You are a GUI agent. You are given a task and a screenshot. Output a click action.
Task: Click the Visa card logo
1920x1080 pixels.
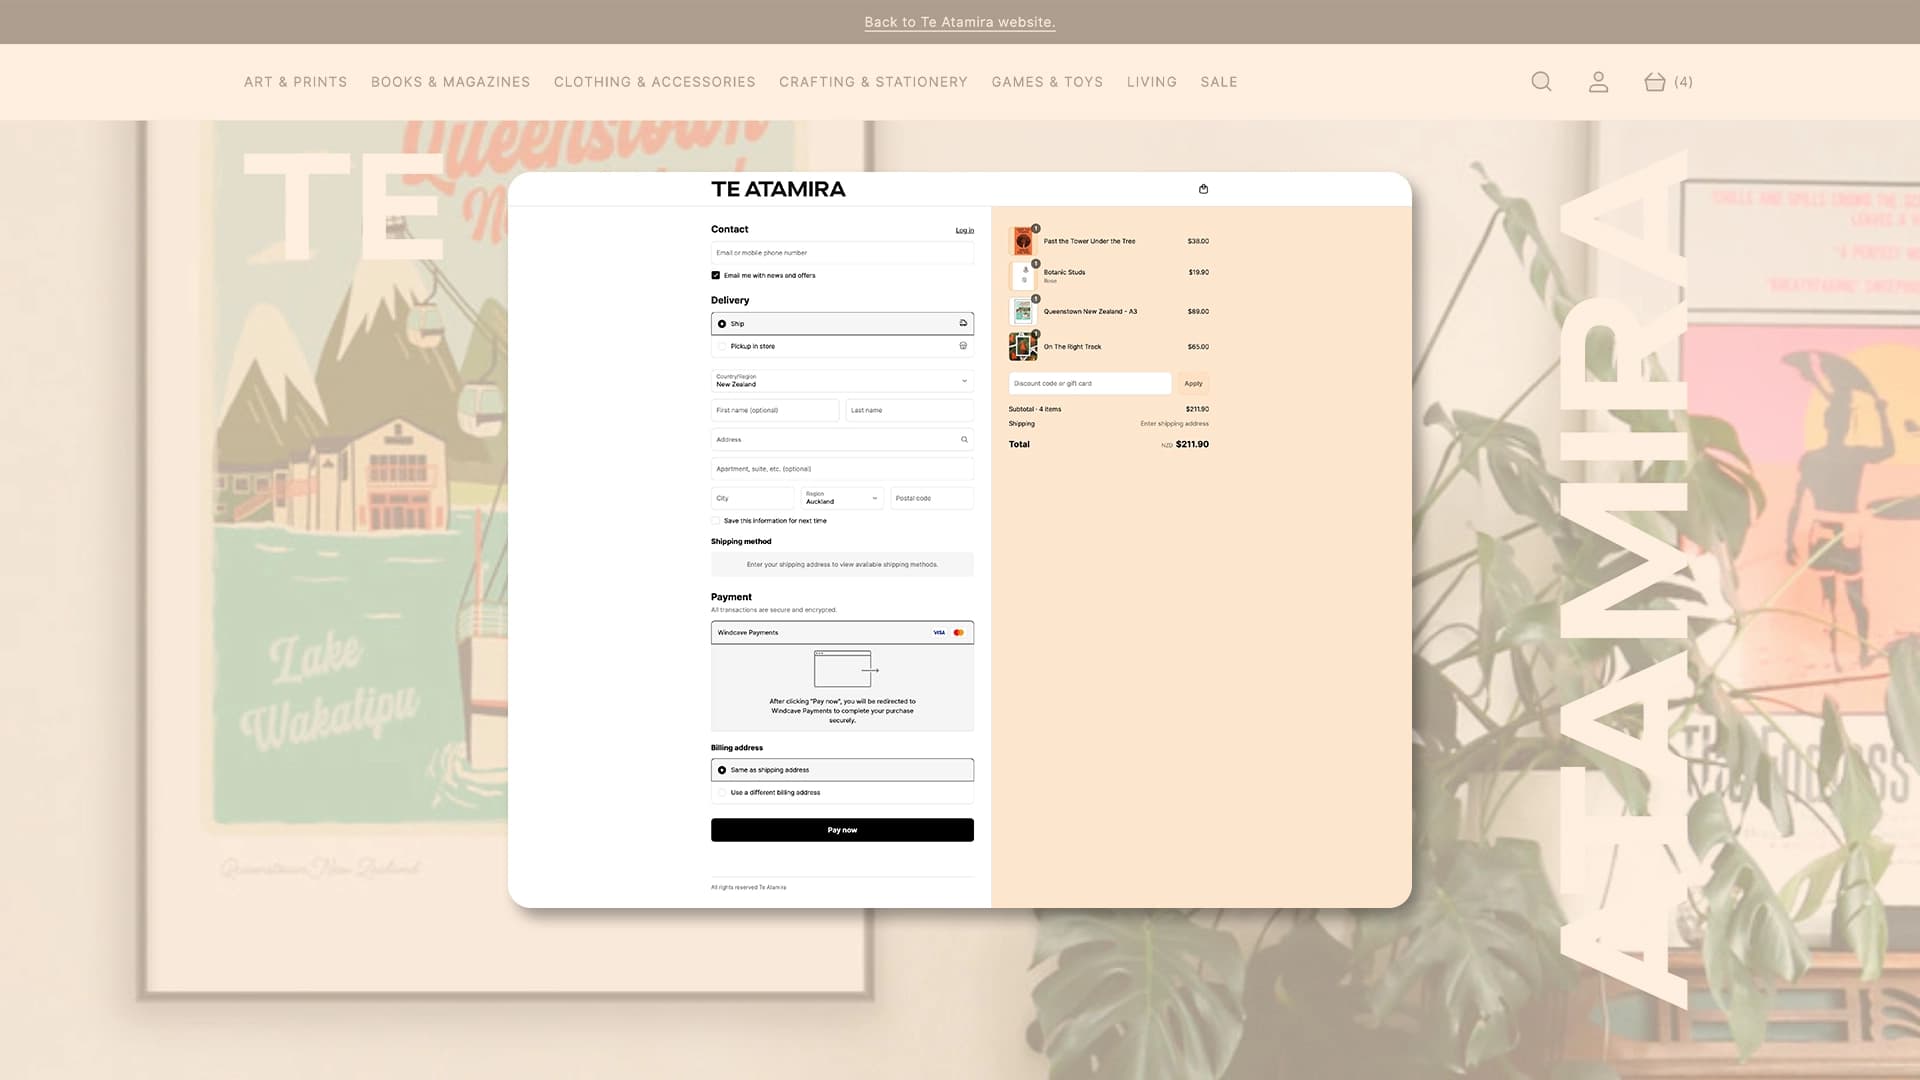tap(939, 633)
